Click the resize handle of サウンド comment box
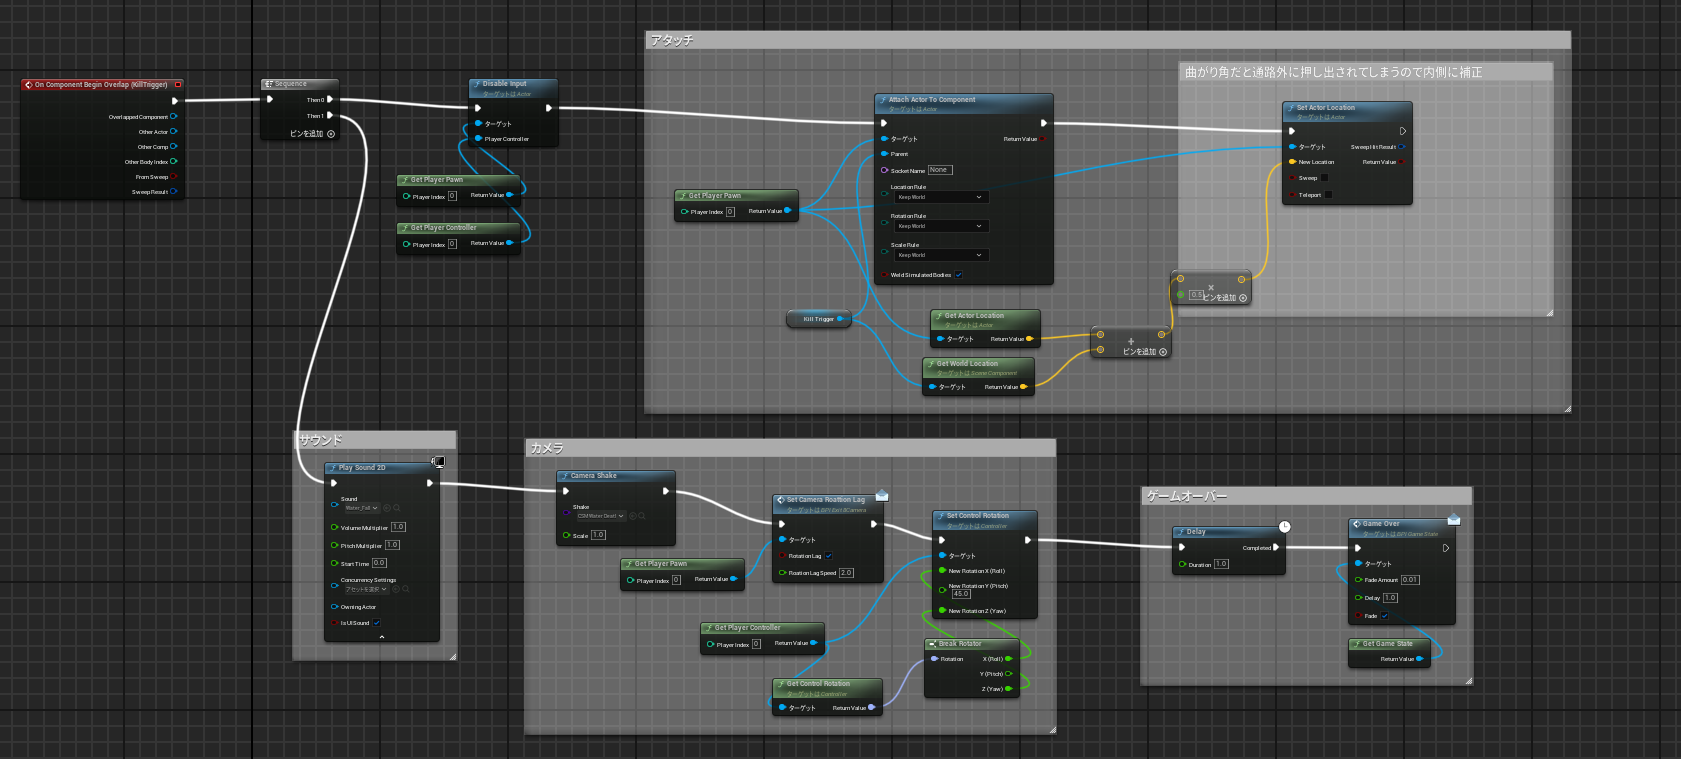This screenshot has width=1681, height=759. [453, 656]
